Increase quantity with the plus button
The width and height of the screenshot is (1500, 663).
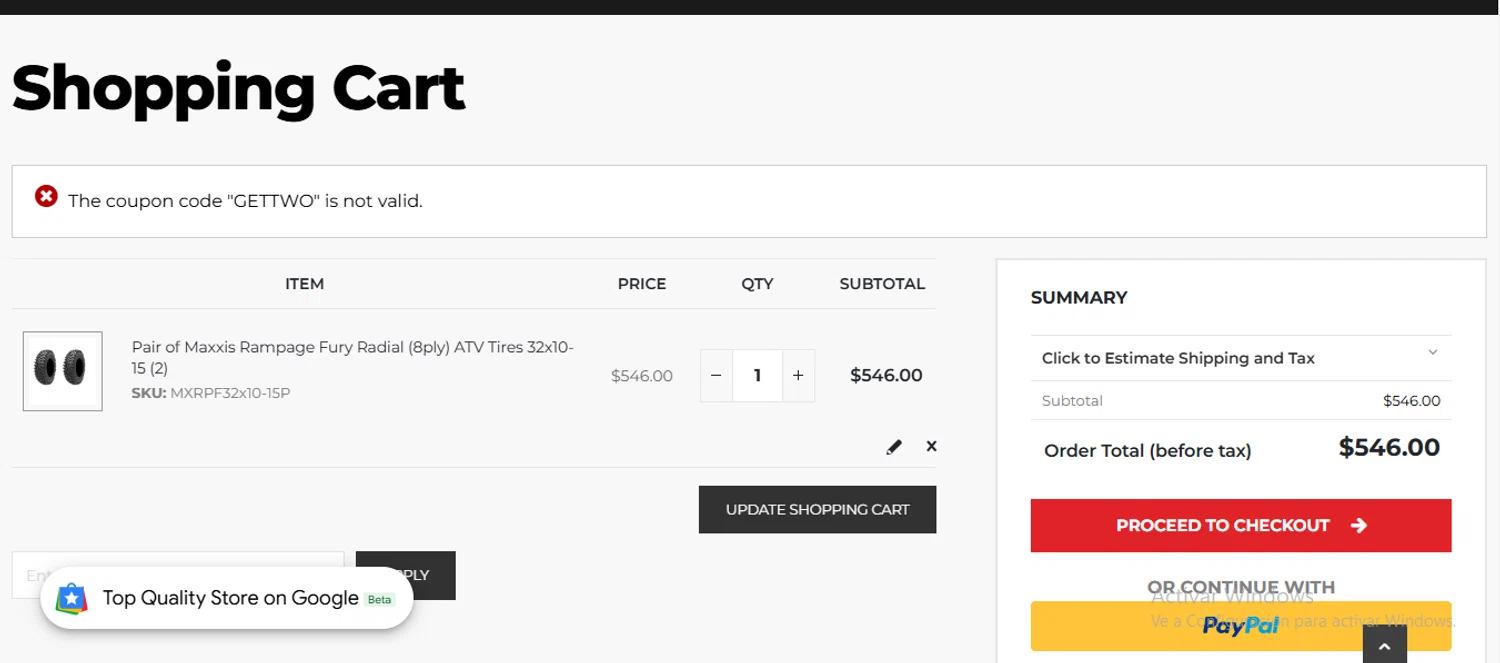[x=798, y=376]
